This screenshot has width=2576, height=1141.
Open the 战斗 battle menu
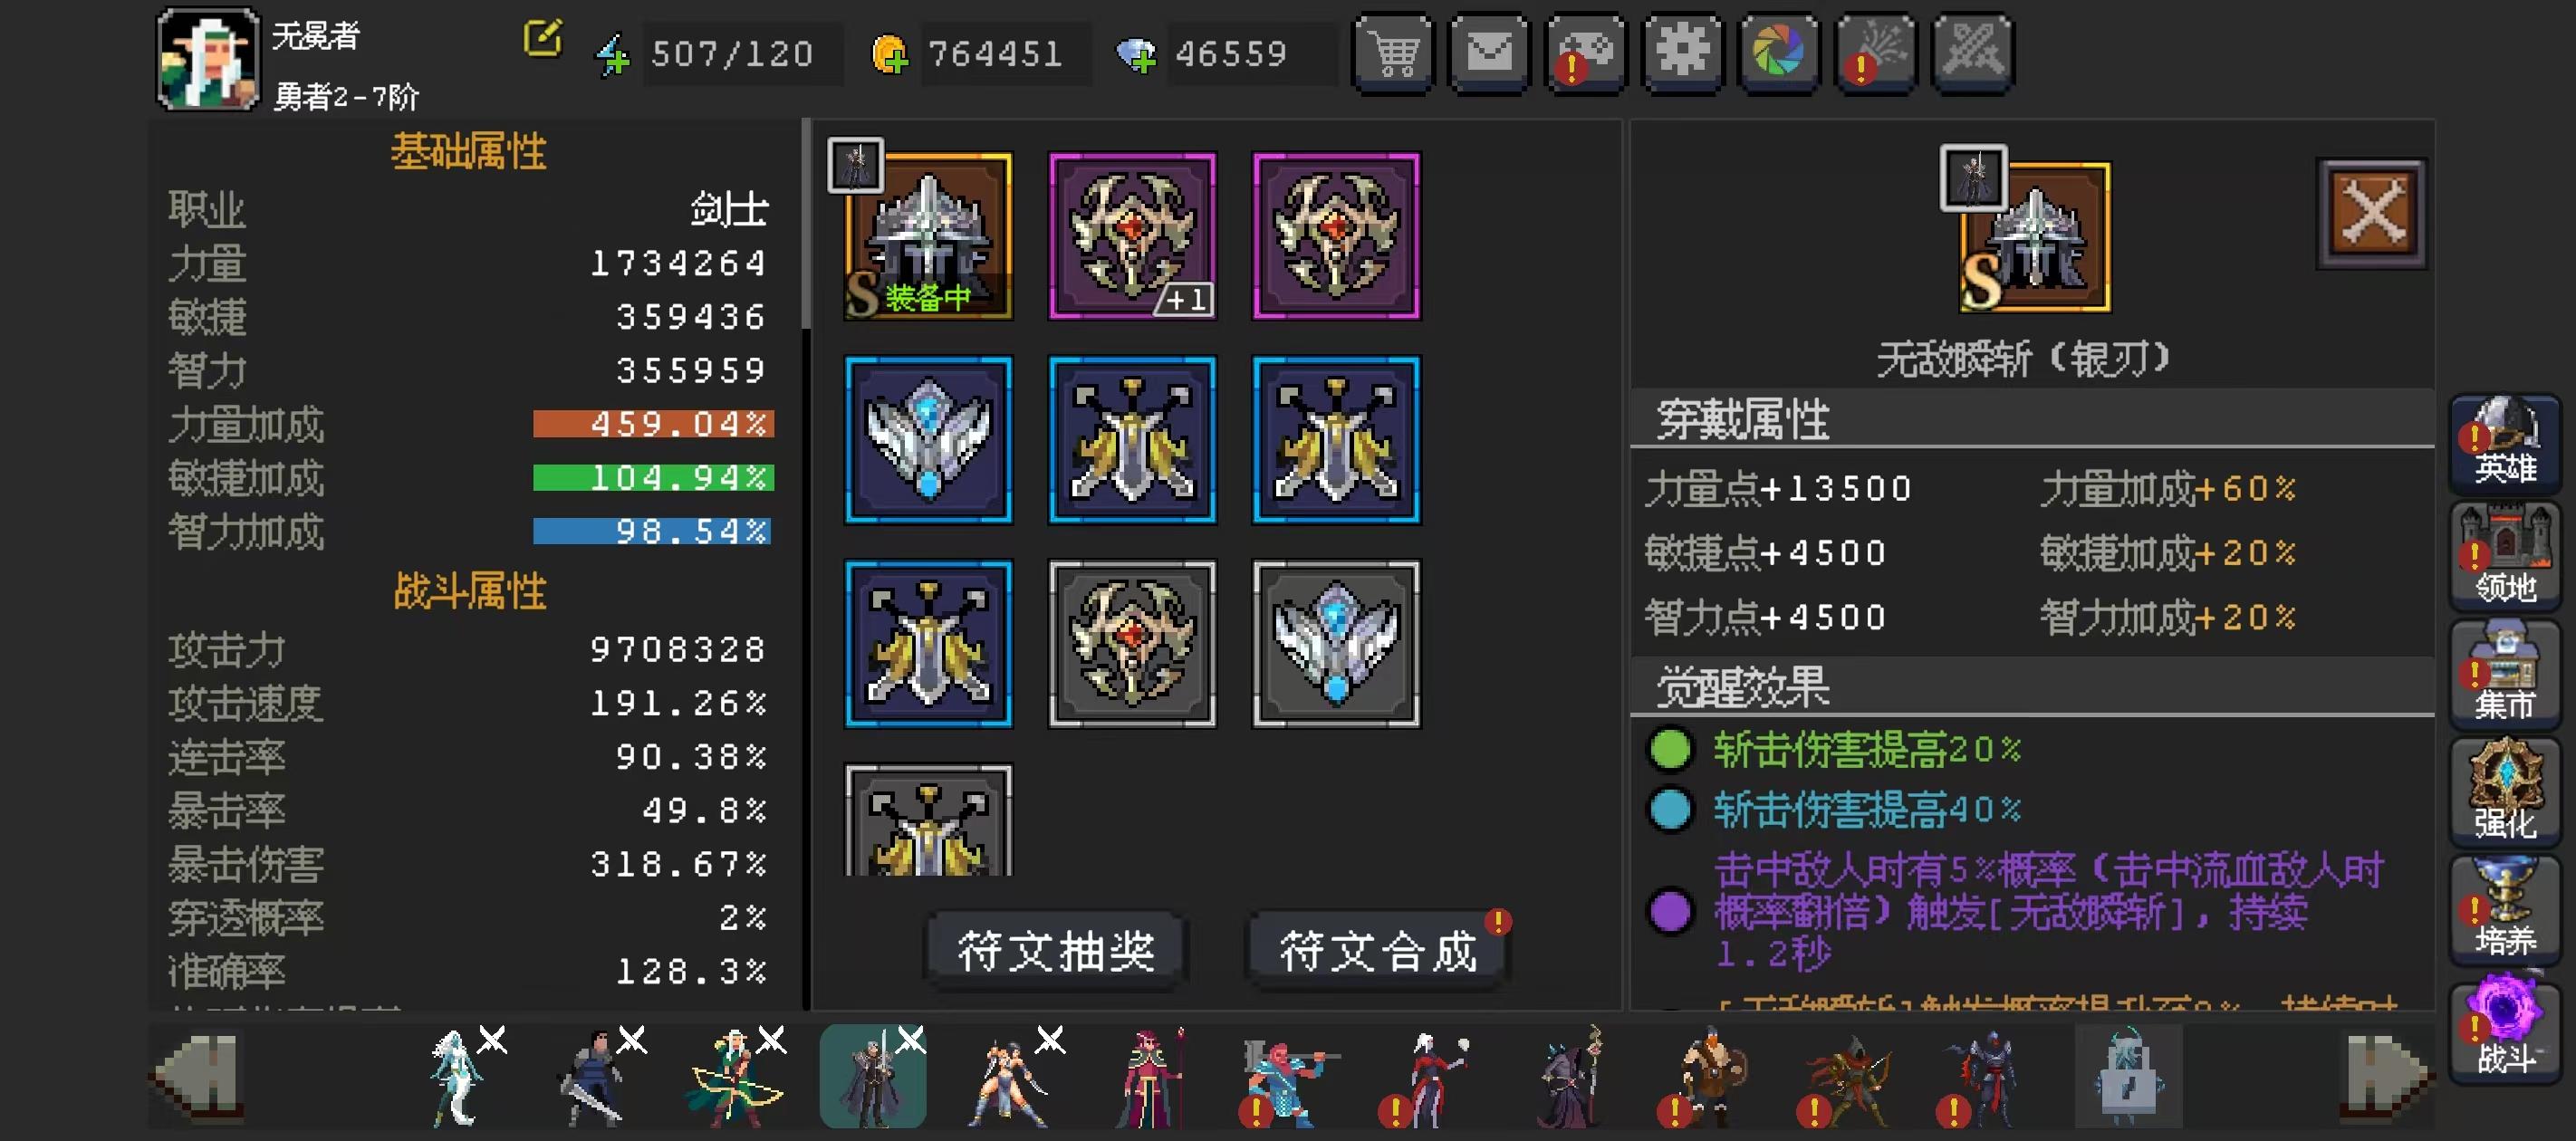click(x=2505, y=1027)
